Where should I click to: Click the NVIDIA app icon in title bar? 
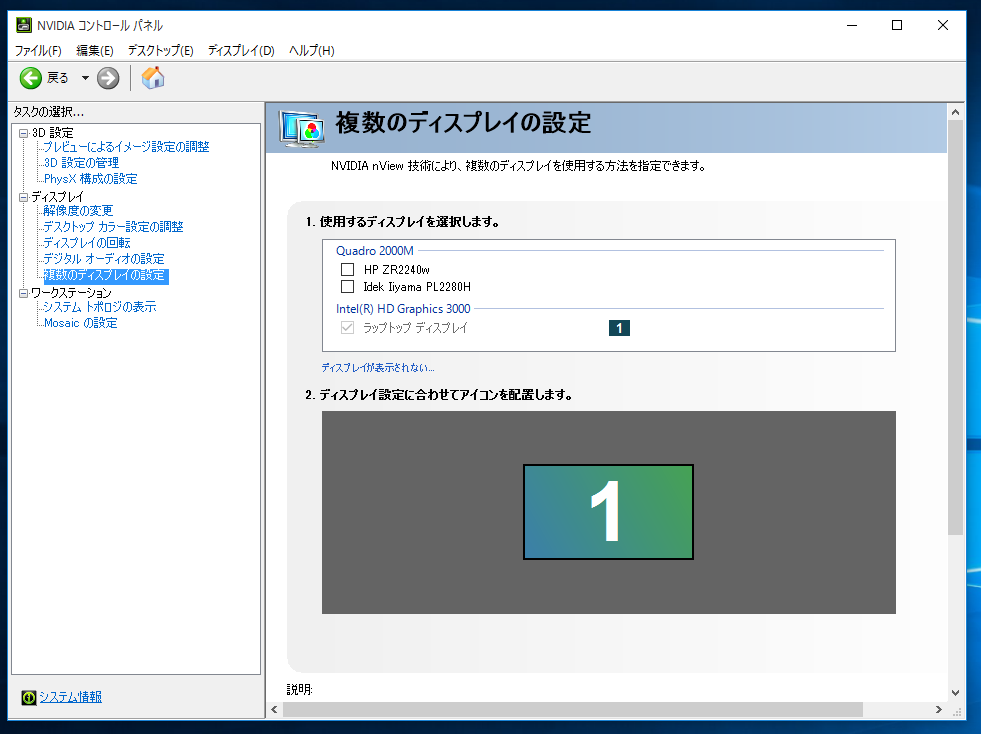24,25
